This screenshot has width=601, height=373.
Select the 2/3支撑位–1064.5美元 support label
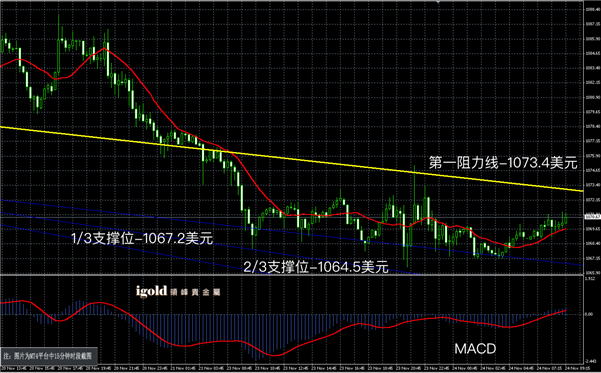tap(316, 266)
